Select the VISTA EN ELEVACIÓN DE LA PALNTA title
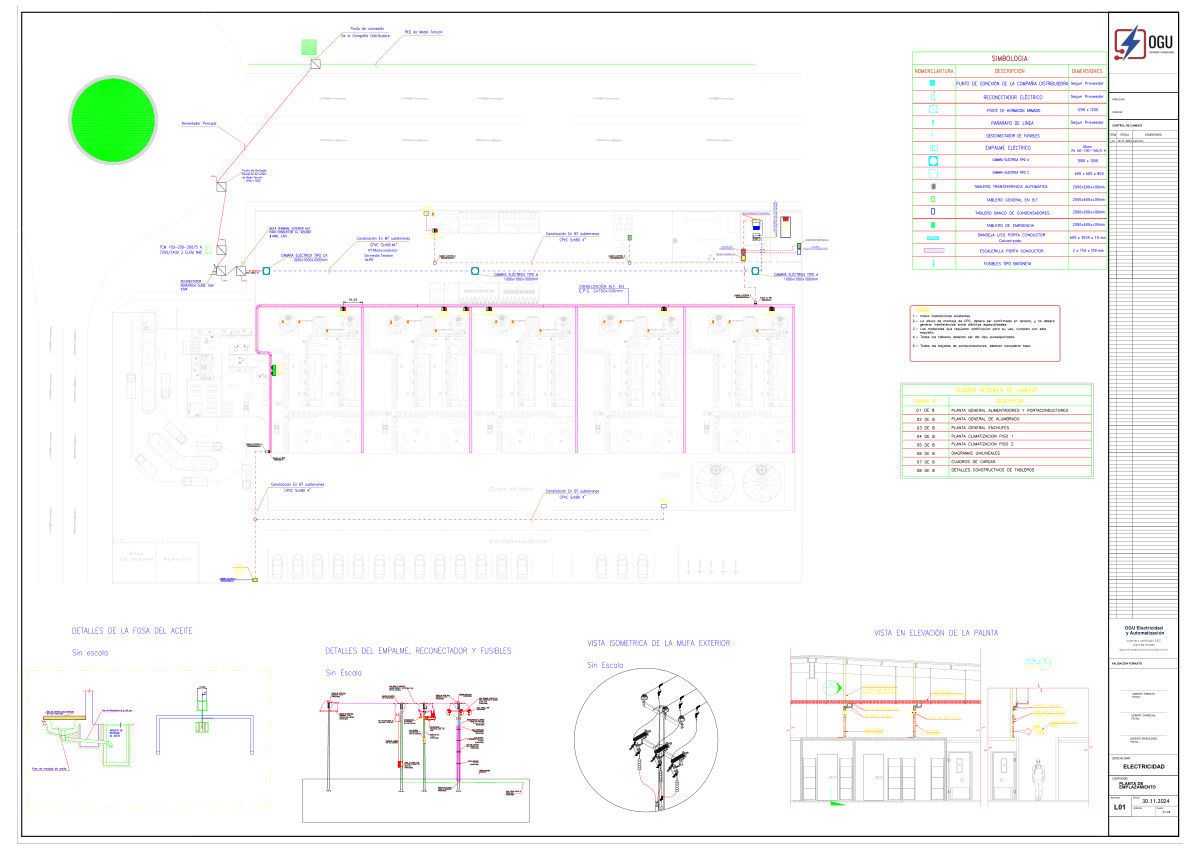This screenshot has height=849, width=1200. 935,633
